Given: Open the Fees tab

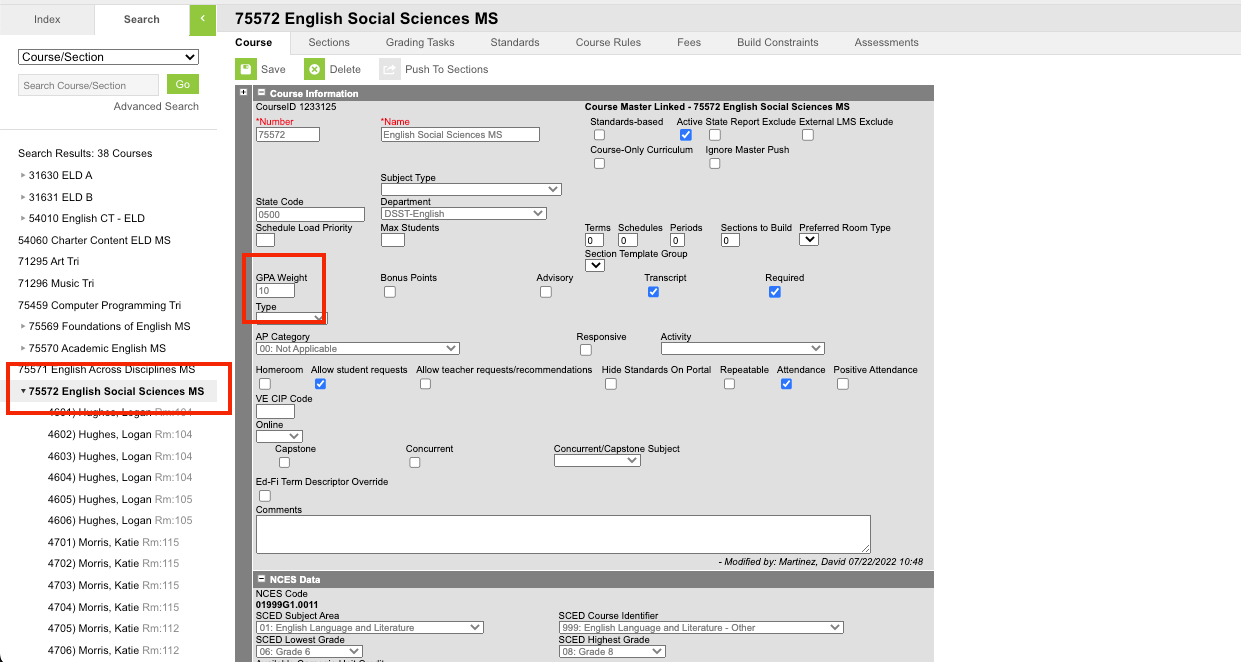Looking at the screenshot, I should coord(689,42).
